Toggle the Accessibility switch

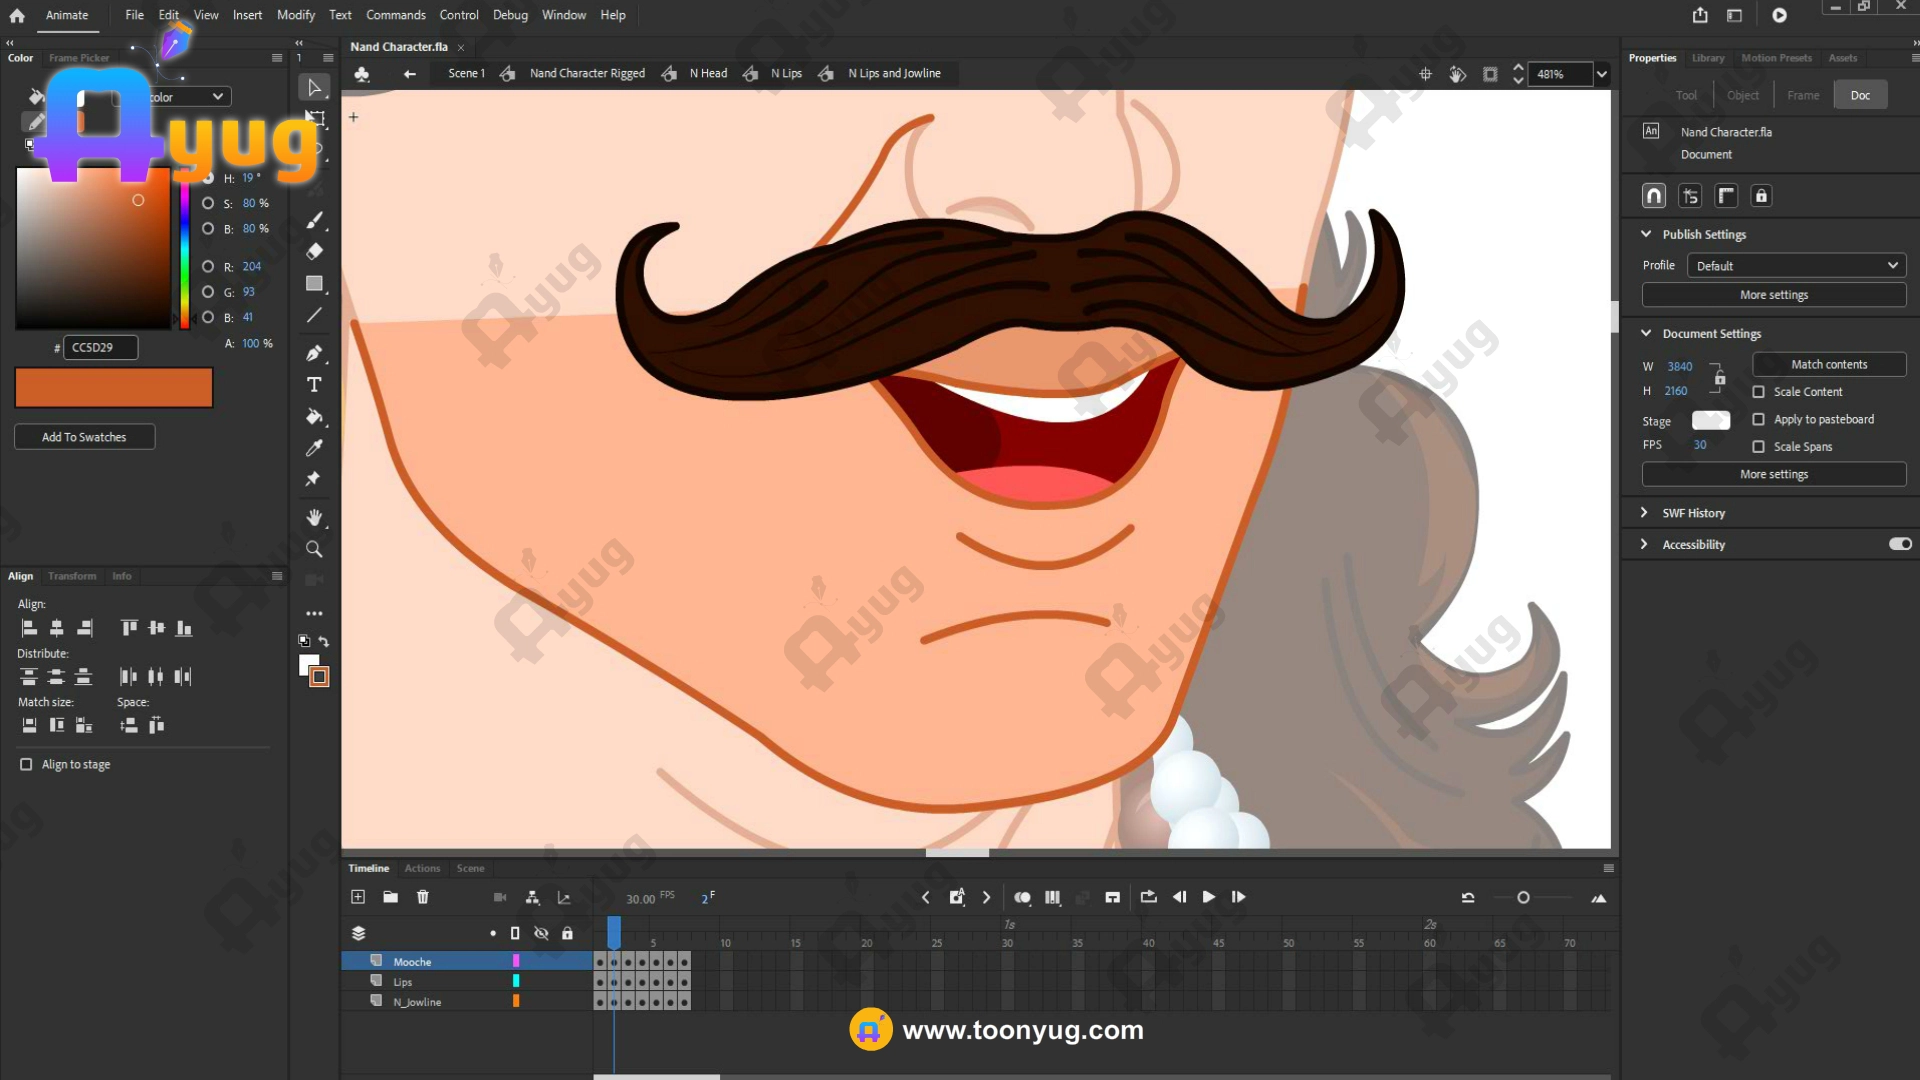pos(1900,544)
